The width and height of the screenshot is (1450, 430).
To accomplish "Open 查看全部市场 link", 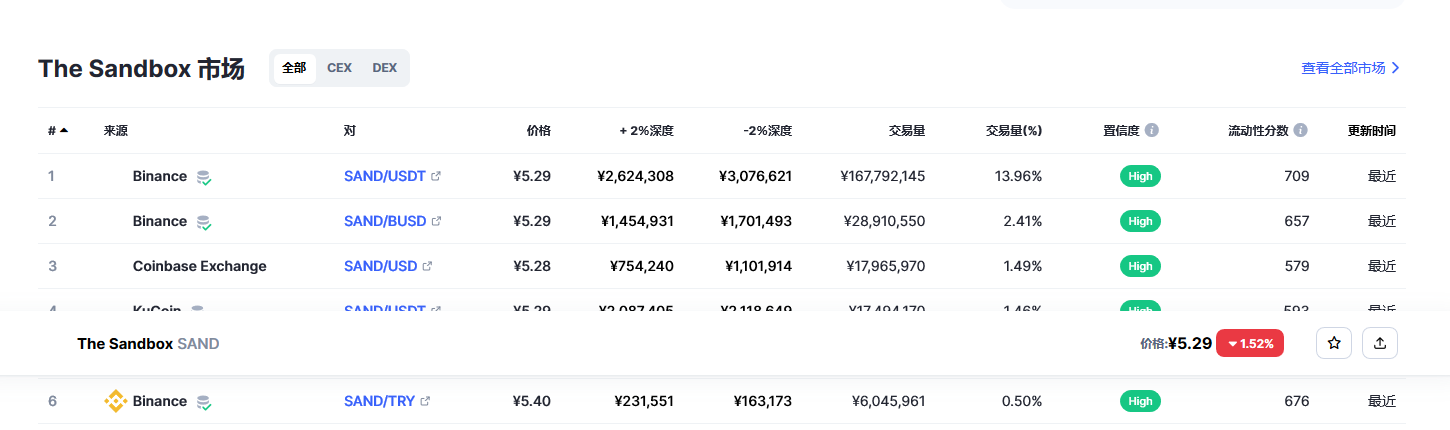I will click(x=1350, y=68).
